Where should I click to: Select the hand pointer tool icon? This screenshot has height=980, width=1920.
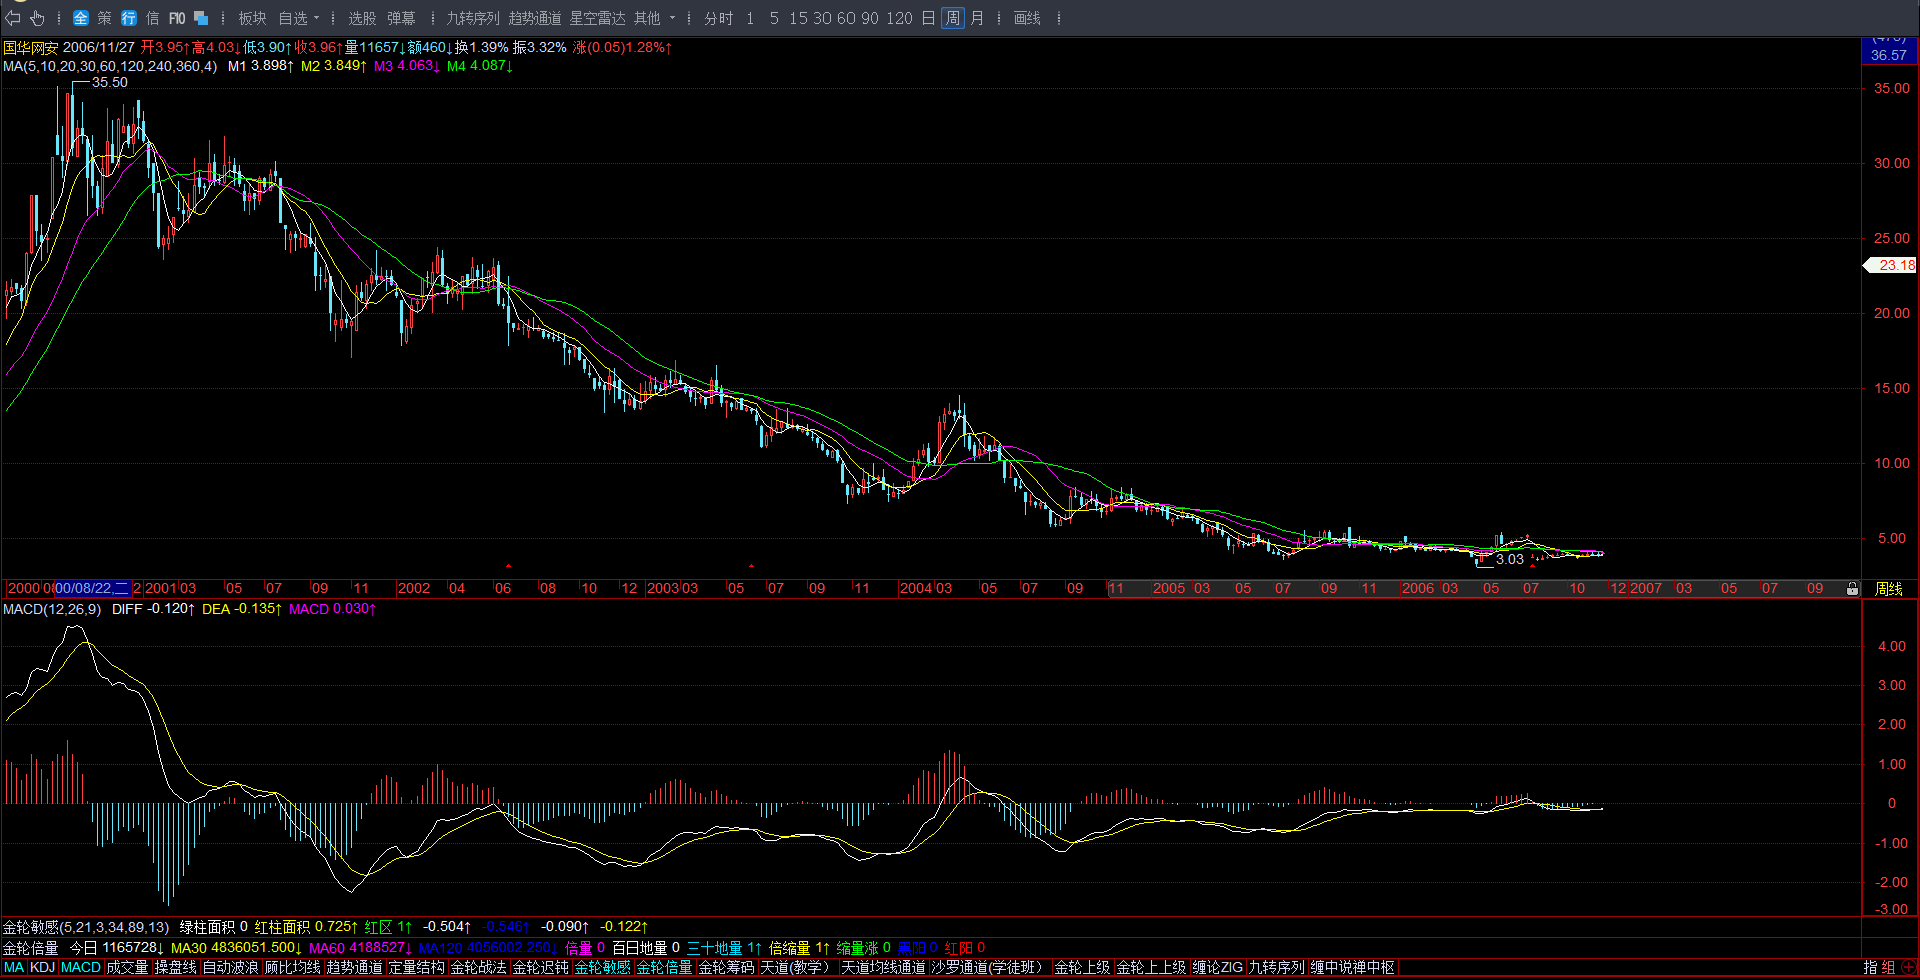coord(37,18)
